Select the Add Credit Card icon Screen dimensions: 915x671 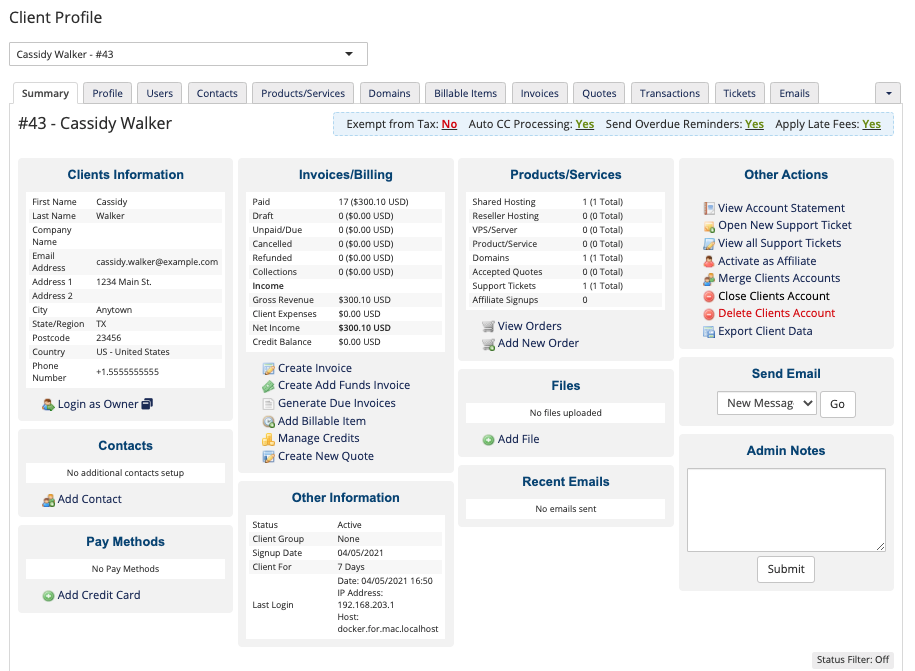(48, 594)
